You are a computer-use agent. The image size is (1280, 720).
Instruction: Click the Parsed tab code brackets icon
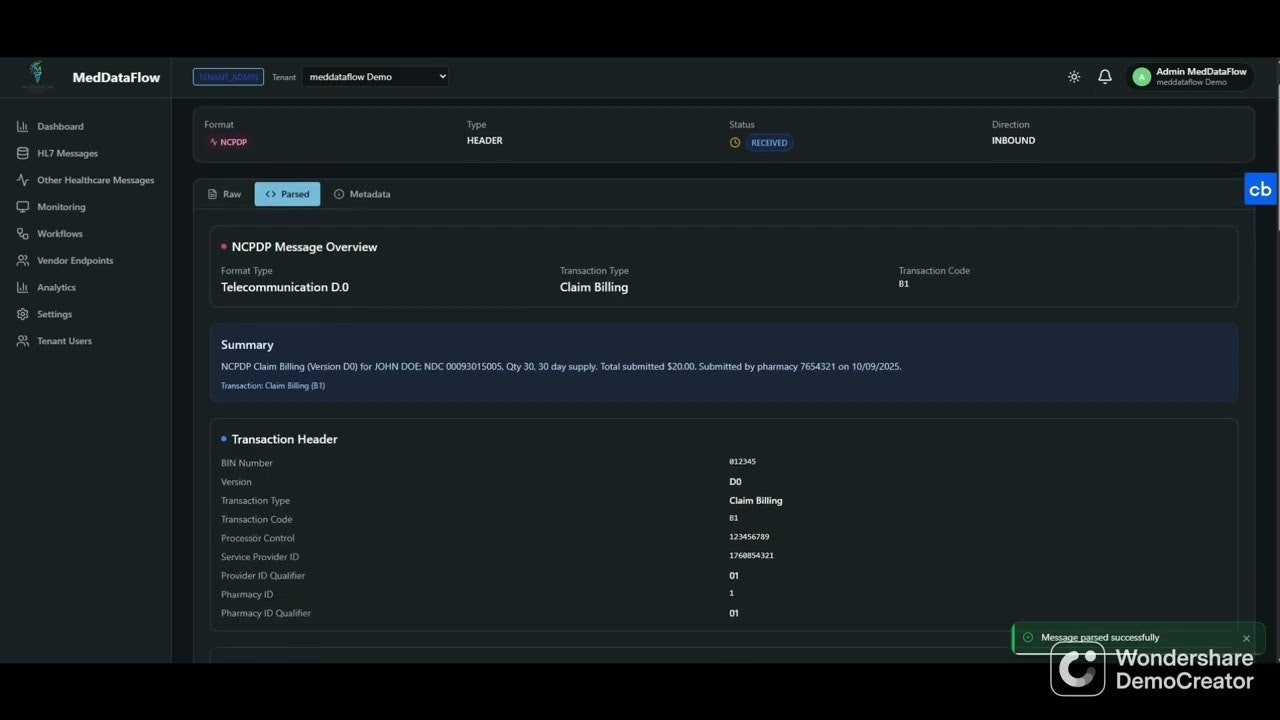click(270, 194)
